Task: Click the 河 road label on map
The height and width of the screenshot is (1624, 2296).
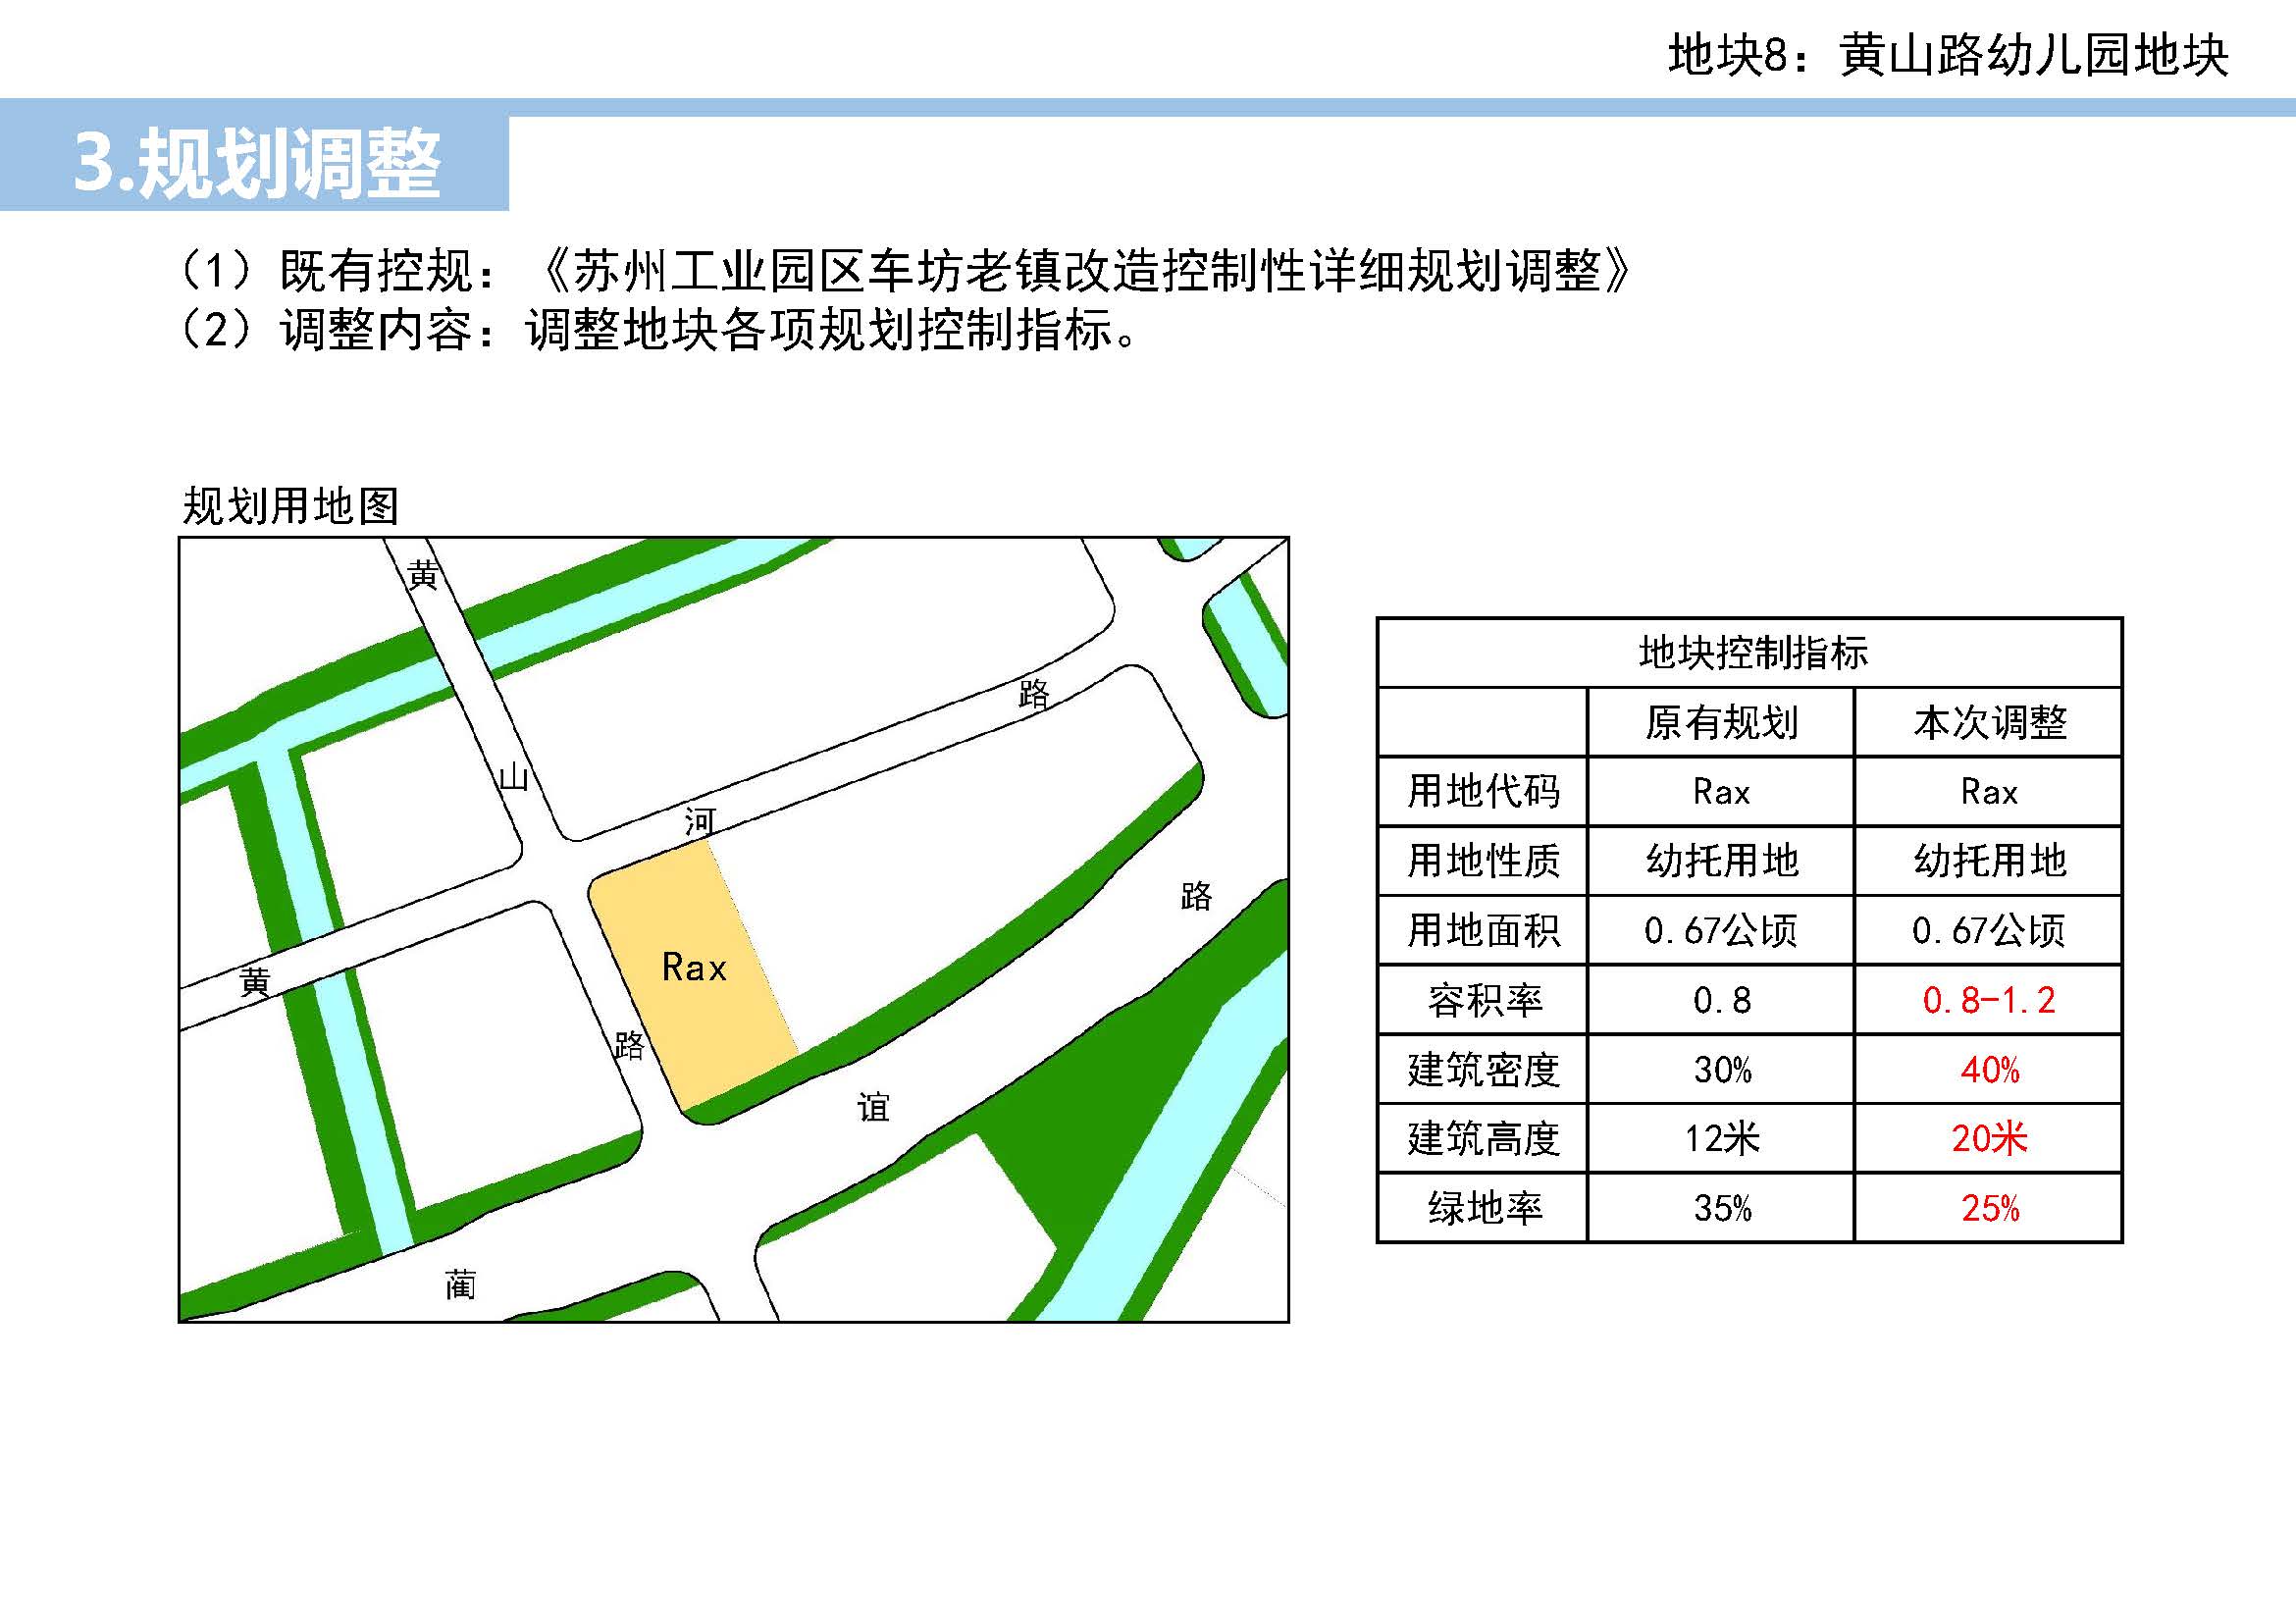Action: point(699,822)
